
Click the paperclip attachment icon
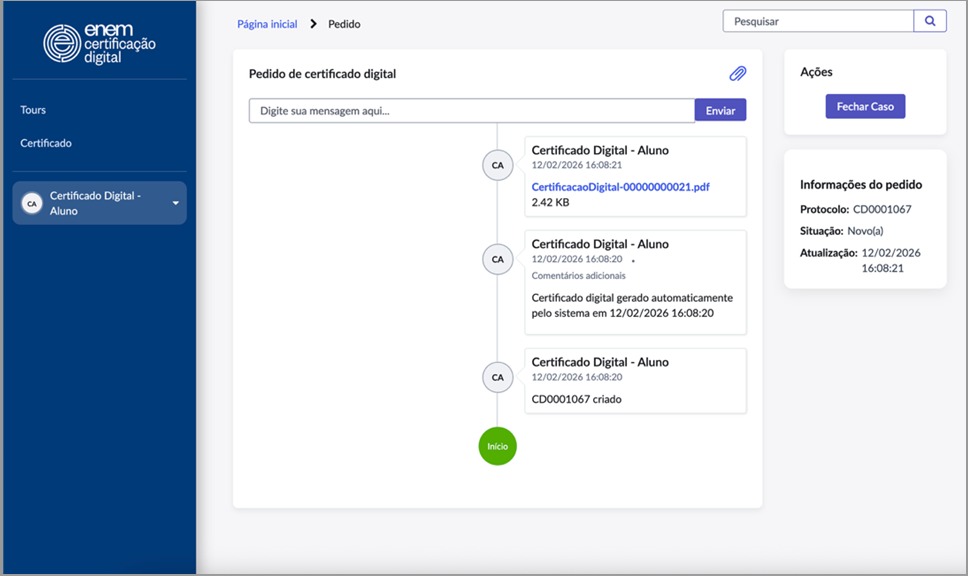(738, 74)
